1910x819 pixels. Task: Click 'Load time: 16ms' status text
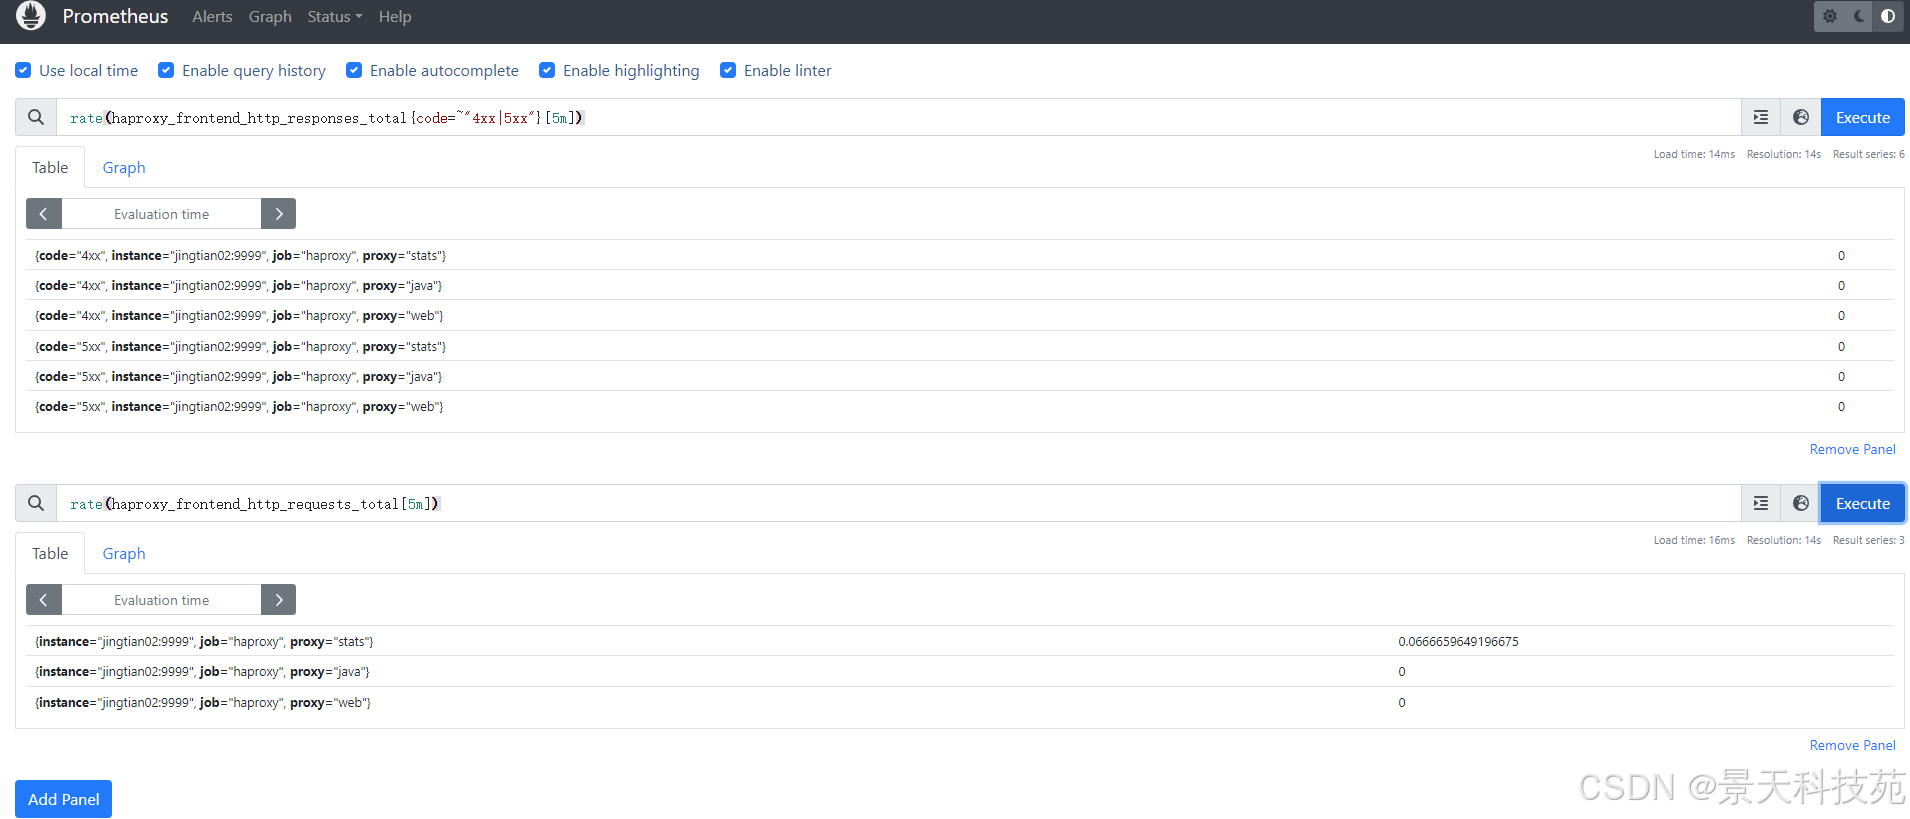pyautogui.click(x=1694, y=540)
